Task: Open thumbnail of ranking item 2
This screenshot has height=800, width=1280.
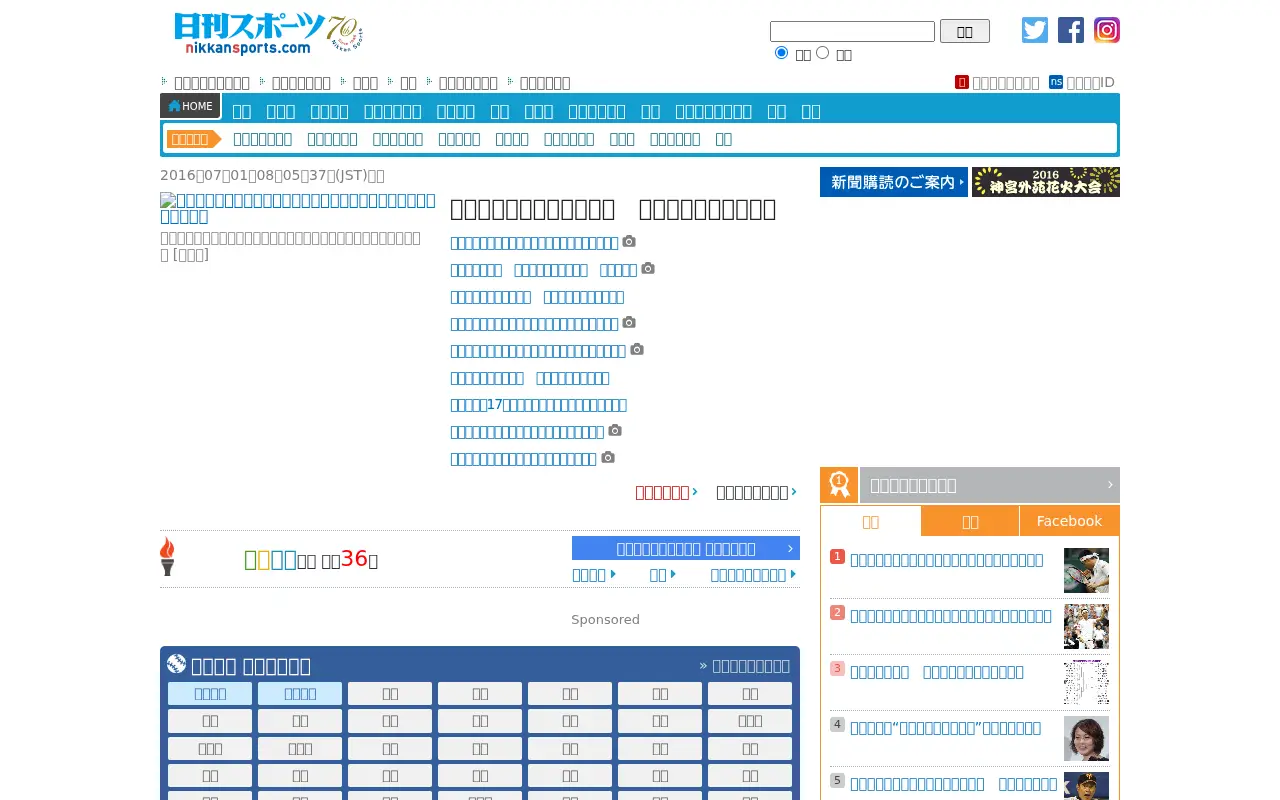Action: tap(1086, 626)
